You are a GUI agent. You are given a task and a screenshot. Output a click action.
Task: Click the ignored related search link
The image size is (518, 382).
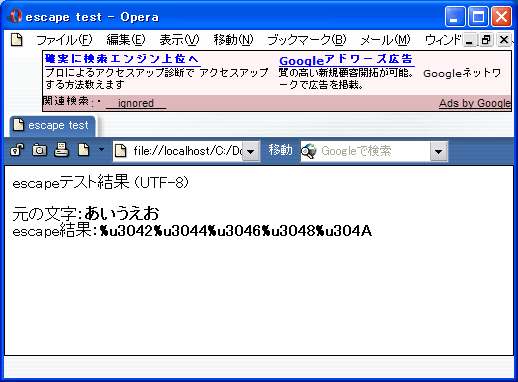tap(136, 103)
